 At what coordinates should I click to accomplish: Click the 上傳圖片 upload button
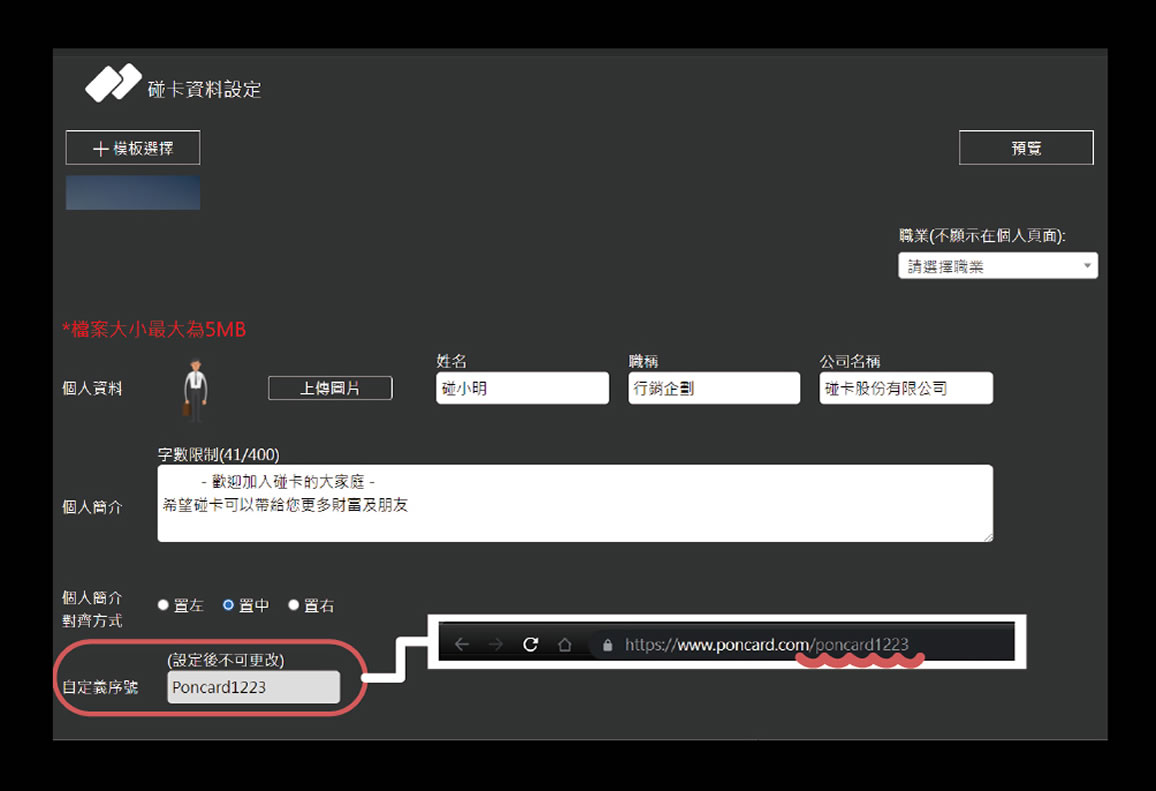(x=330, y=388)
